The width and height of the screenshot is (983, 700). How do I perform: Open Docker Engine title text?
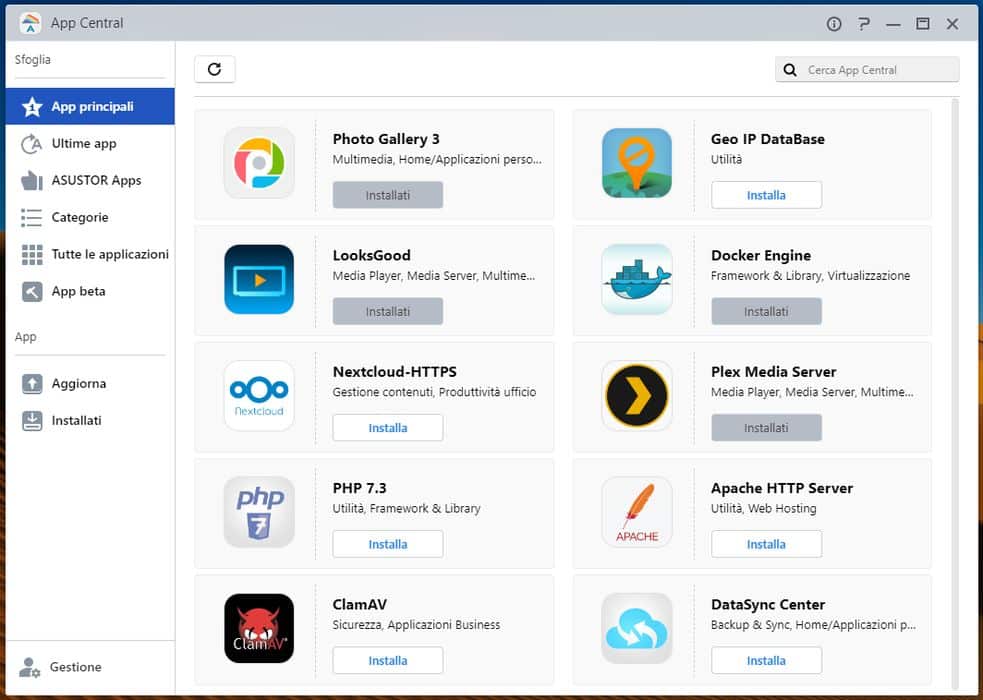760,256
